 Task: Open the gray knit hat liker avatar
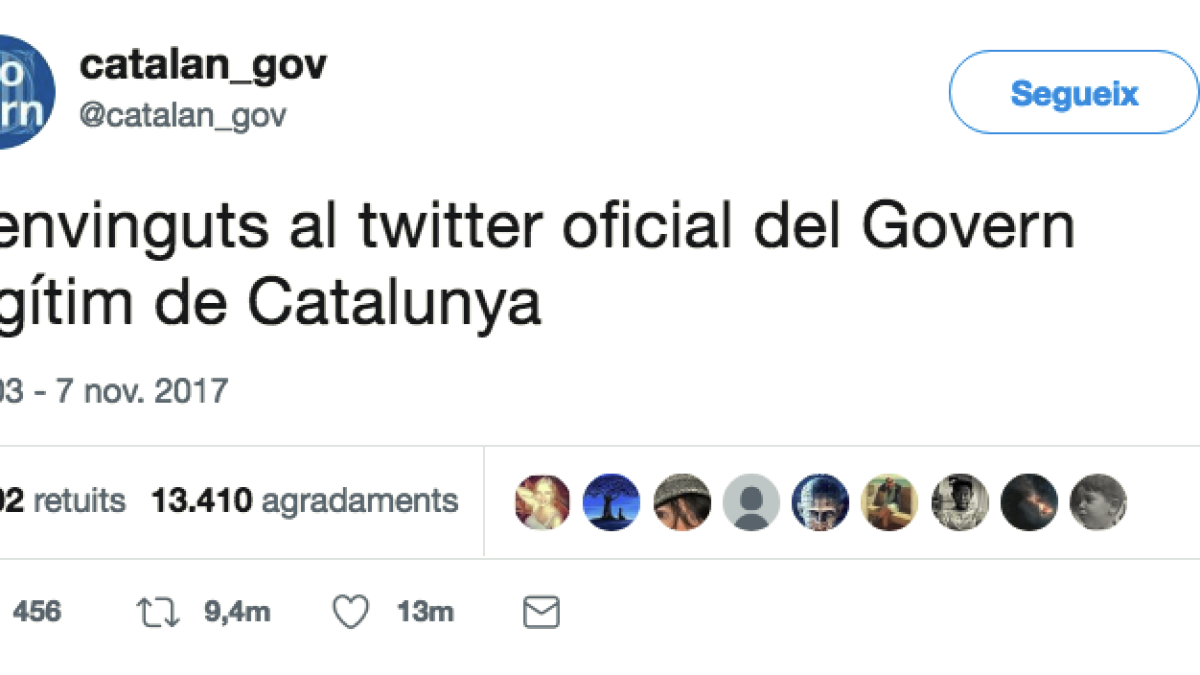coord(682,502)
